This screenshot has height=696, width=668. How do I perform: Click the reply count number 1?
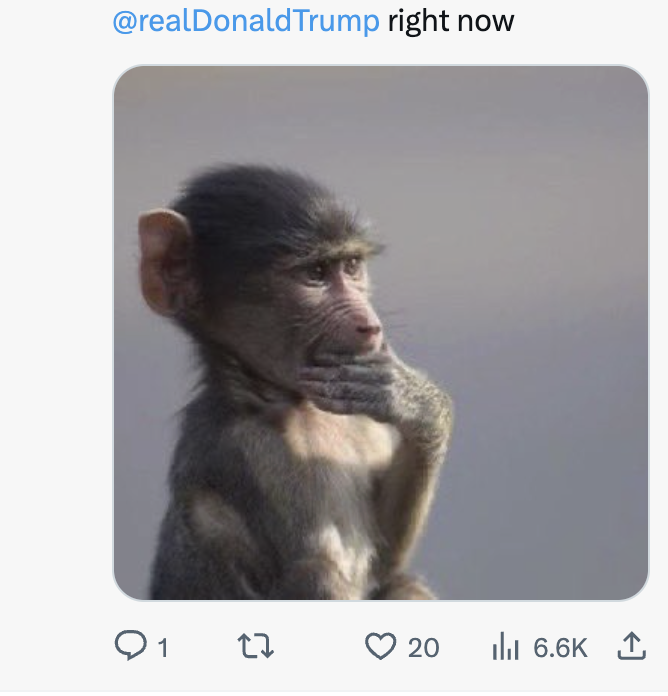click(162, 648)
